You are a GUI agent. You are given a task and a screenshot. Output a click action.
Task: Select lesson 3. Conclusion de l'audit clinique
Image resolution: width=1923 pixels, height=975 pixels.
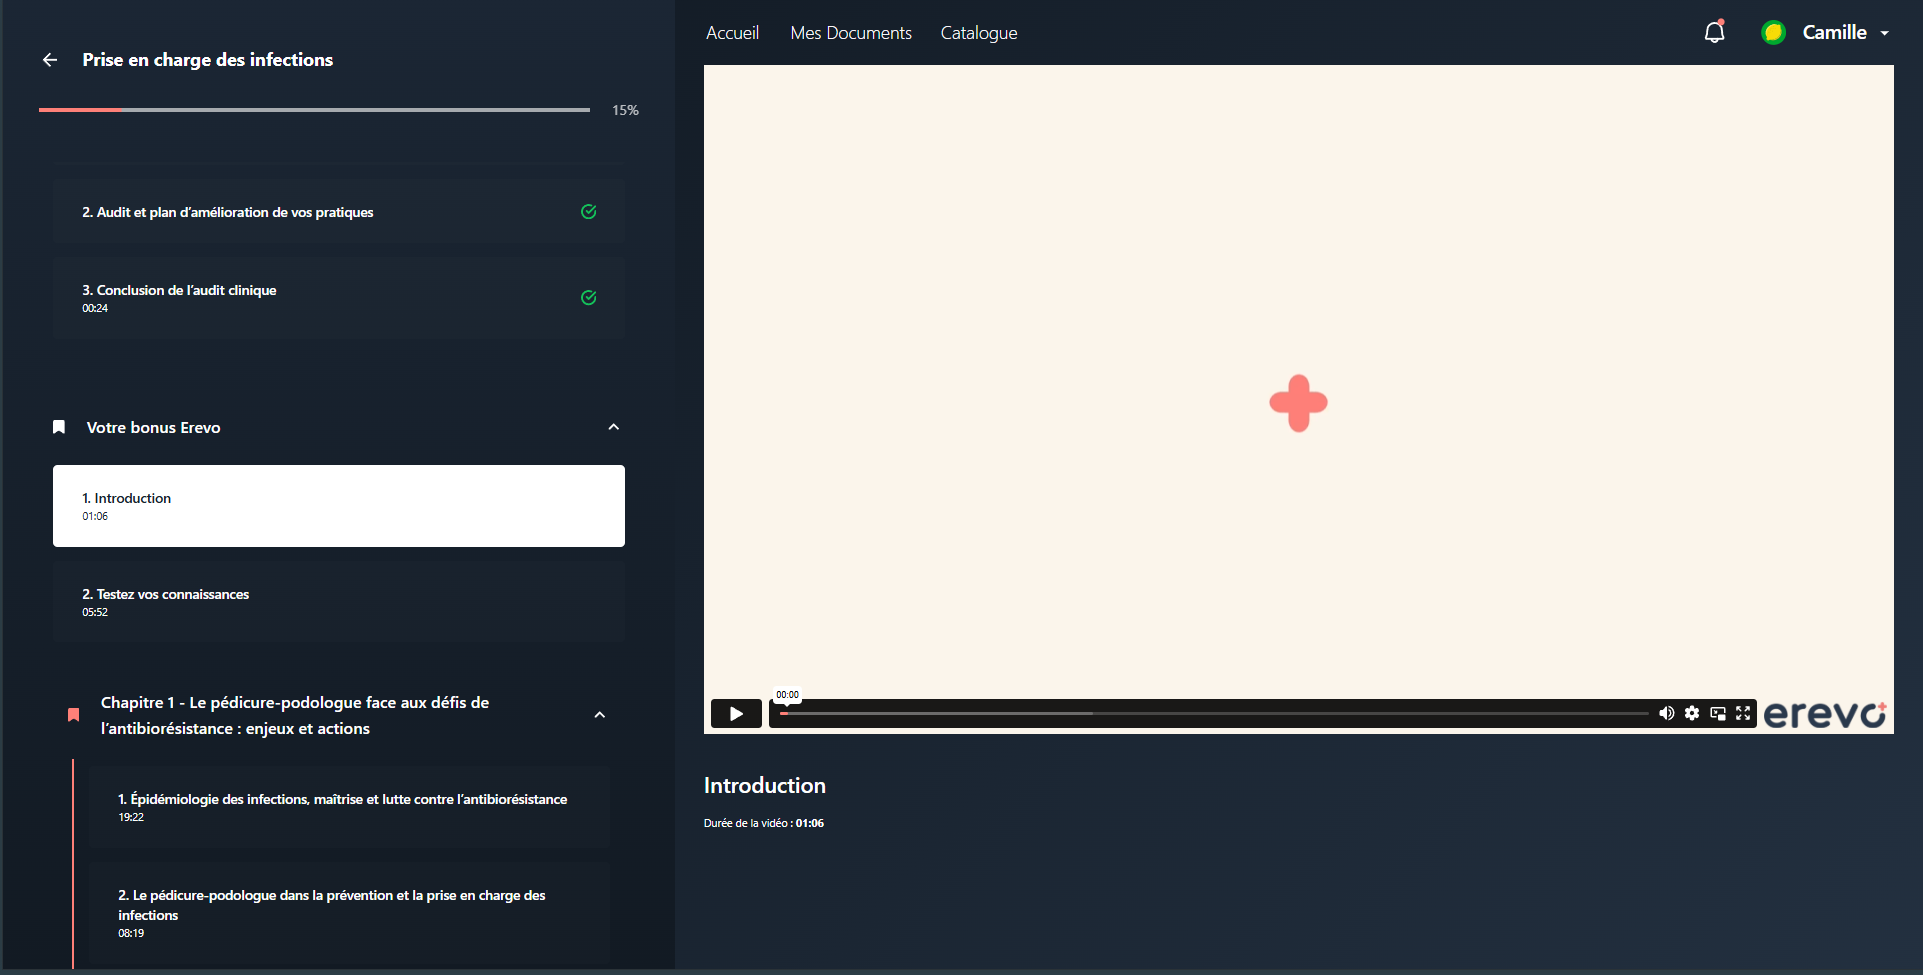tap(339, 298)
